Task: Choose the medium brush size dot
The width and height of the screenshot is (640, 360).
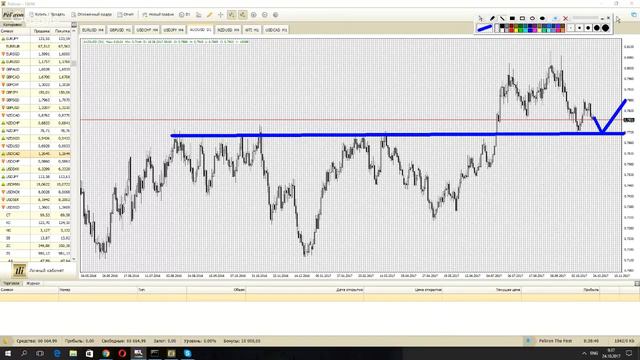Action: coord(588,28)
